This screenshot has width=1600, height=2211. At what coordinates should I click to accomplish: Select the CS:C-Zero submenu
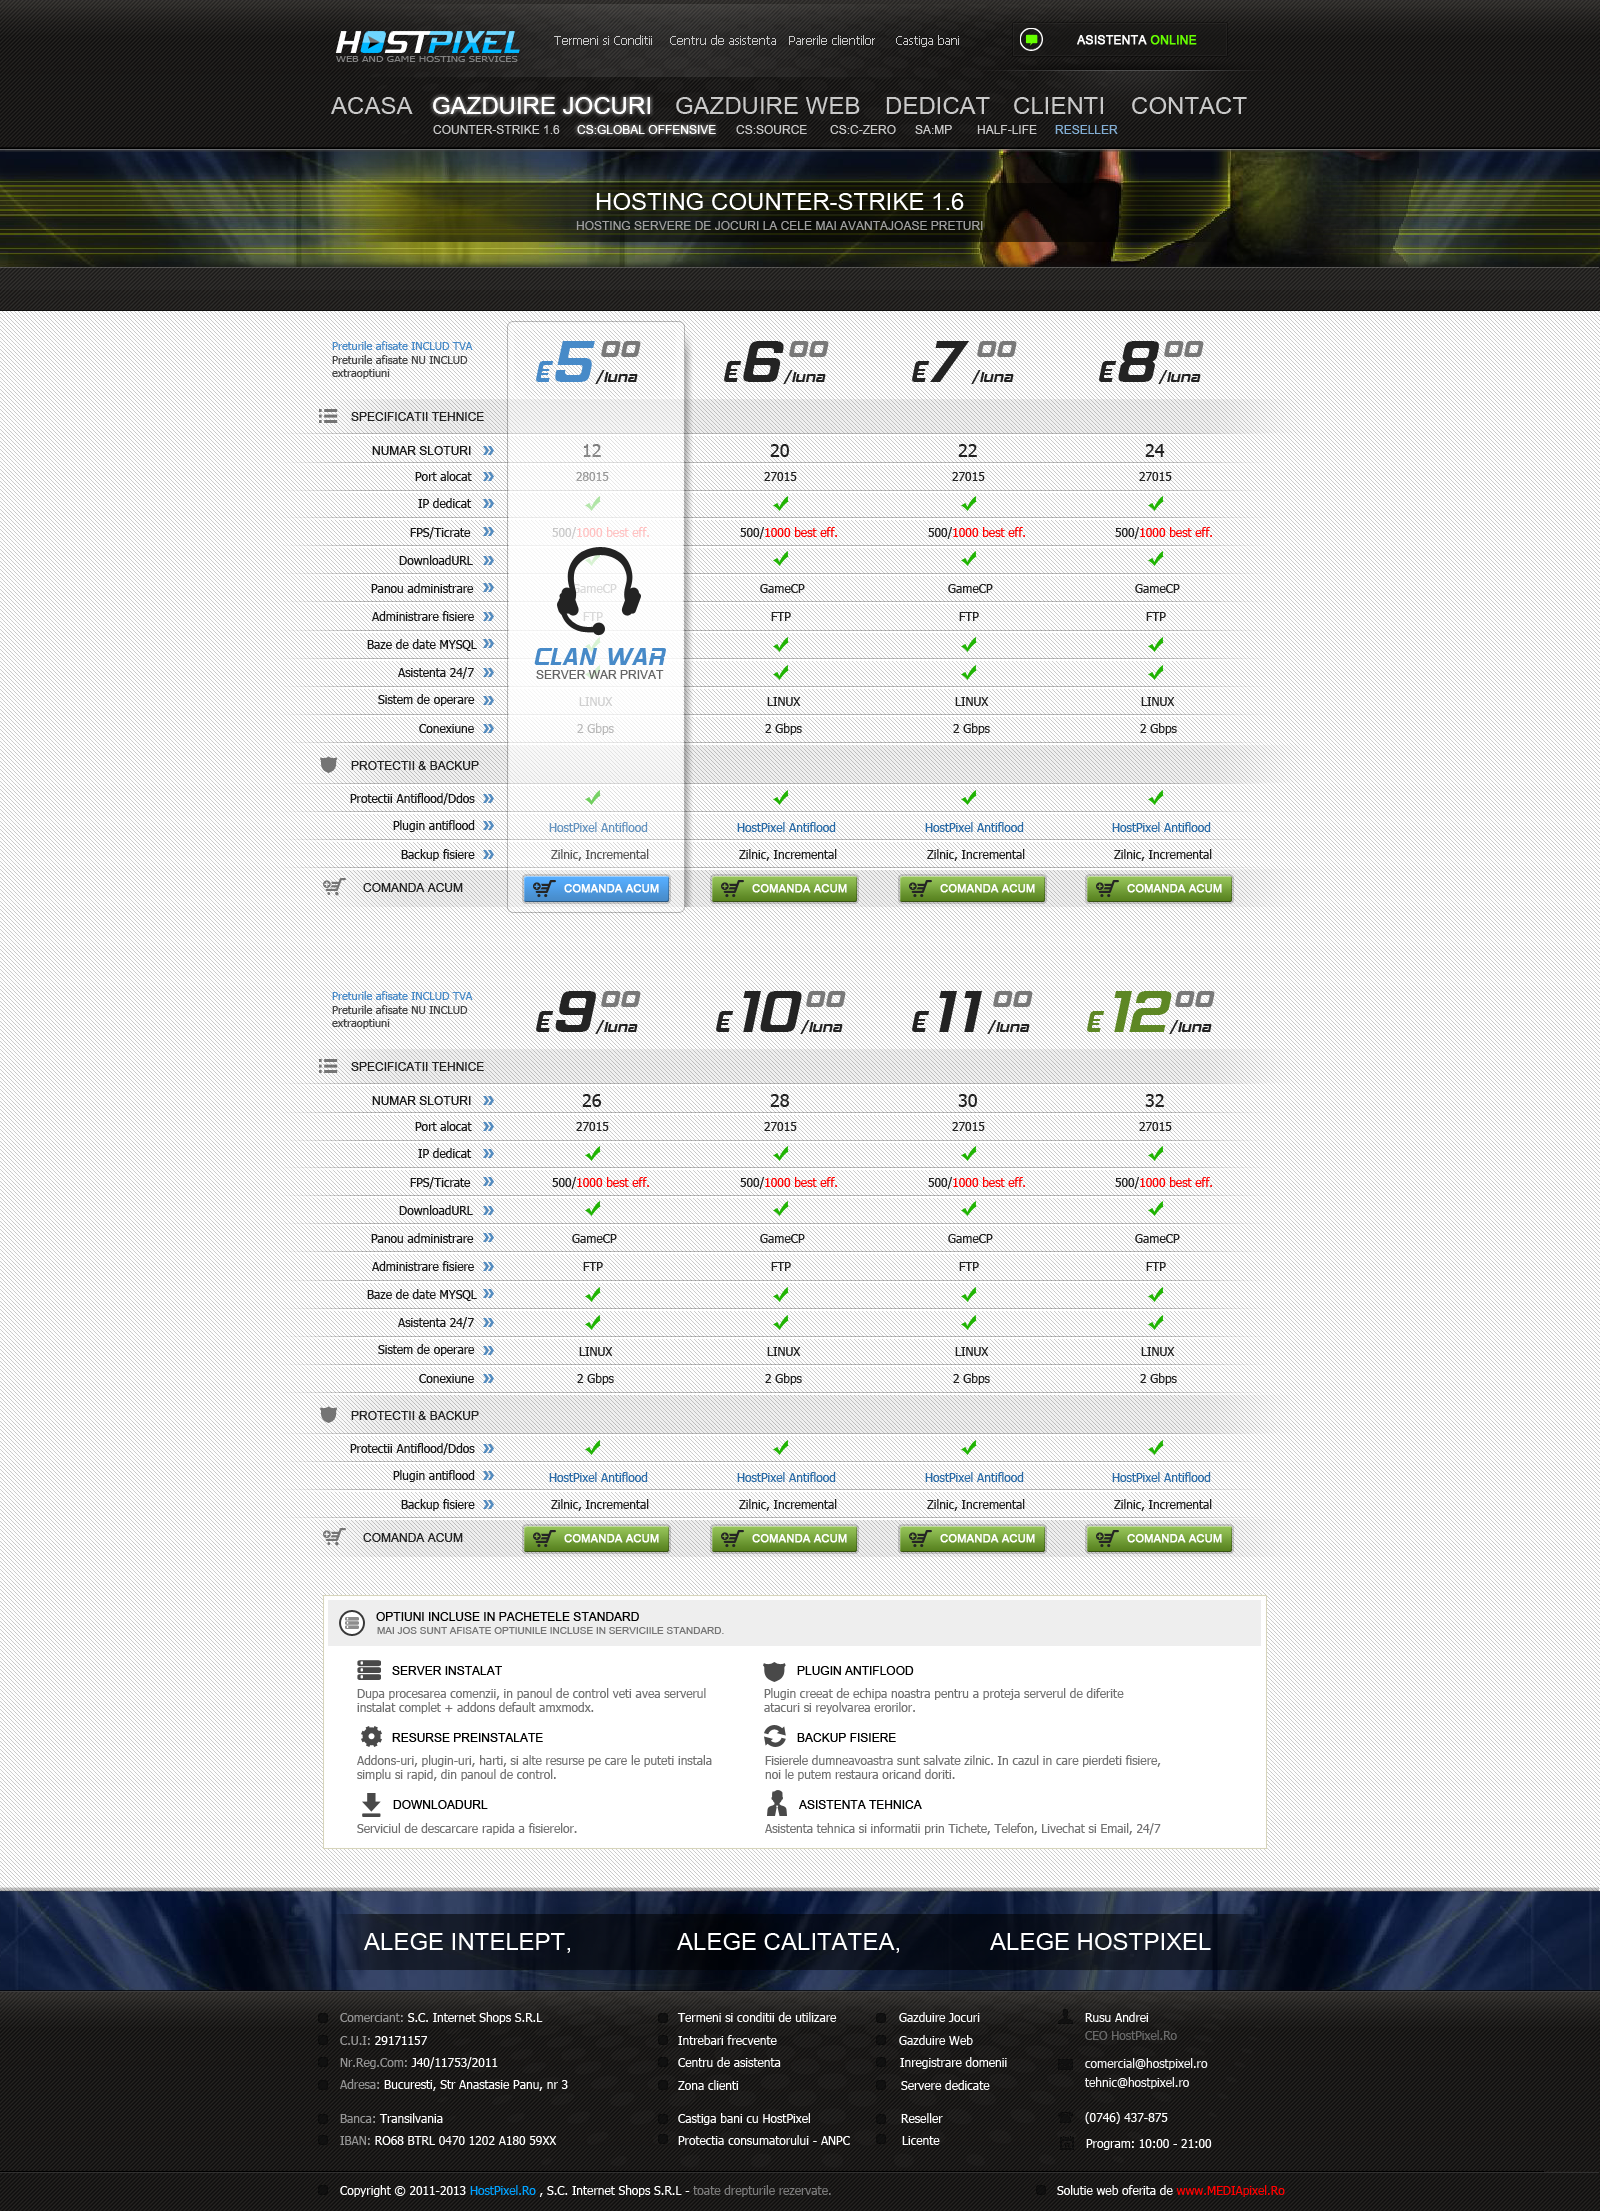pyautogui.click(x=862, y=130)
